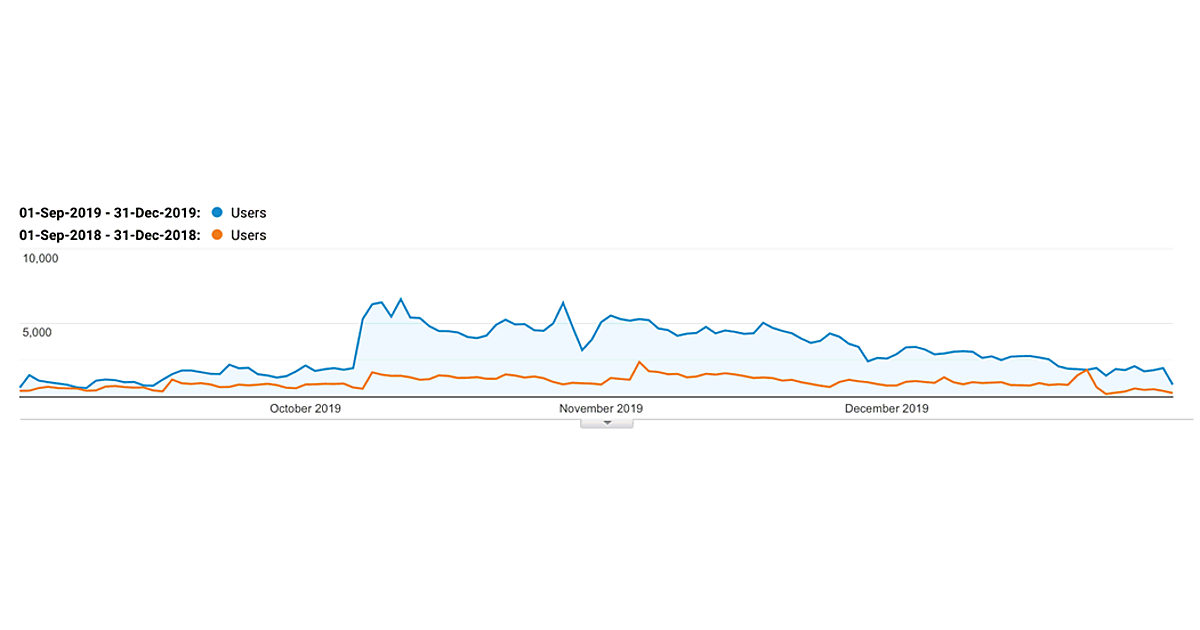1200x630 pixels.
Task: Click the 10,000 y-axis label
Action: (x=41, y=258)
